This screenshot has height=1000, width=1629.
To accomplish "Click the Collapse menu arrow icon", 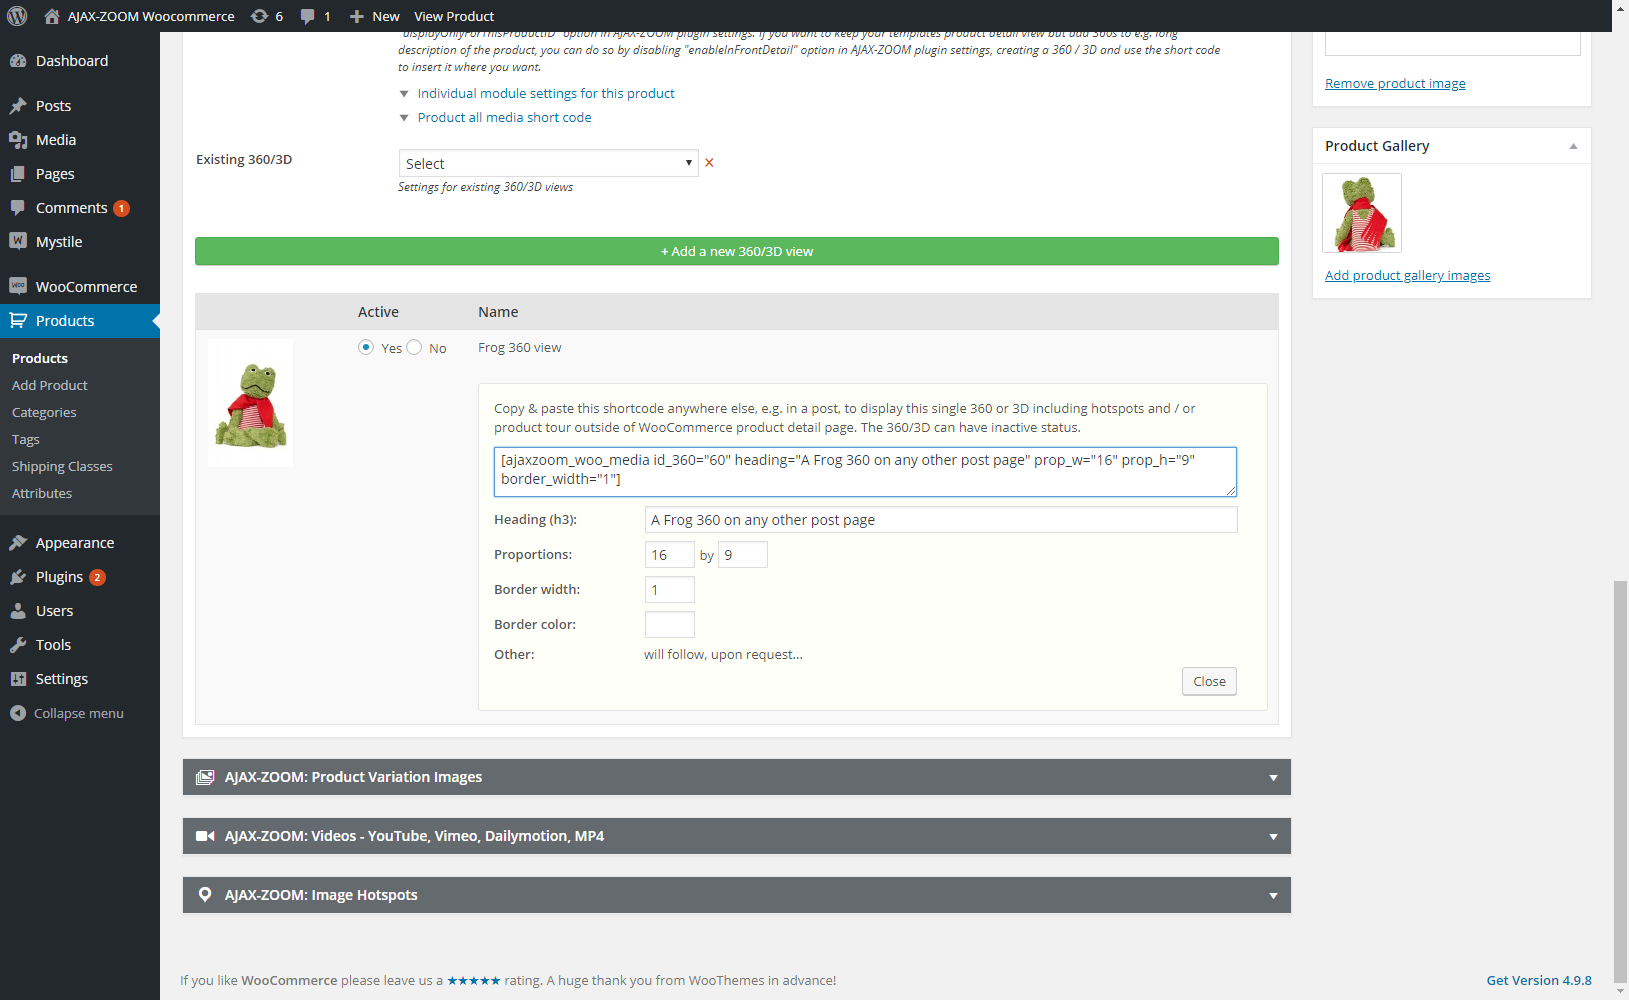I will click(x=18, y=713).
